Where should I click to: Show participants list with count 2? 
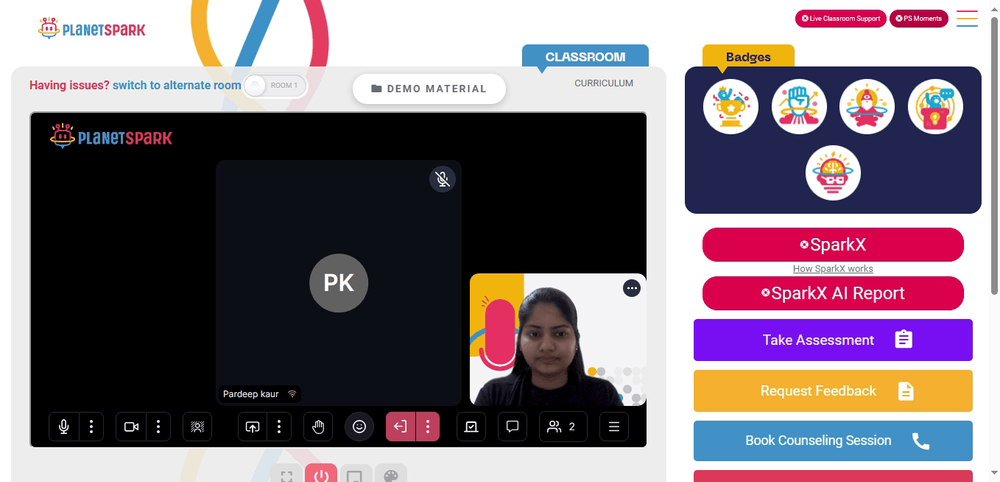click(x=563, y=427)
